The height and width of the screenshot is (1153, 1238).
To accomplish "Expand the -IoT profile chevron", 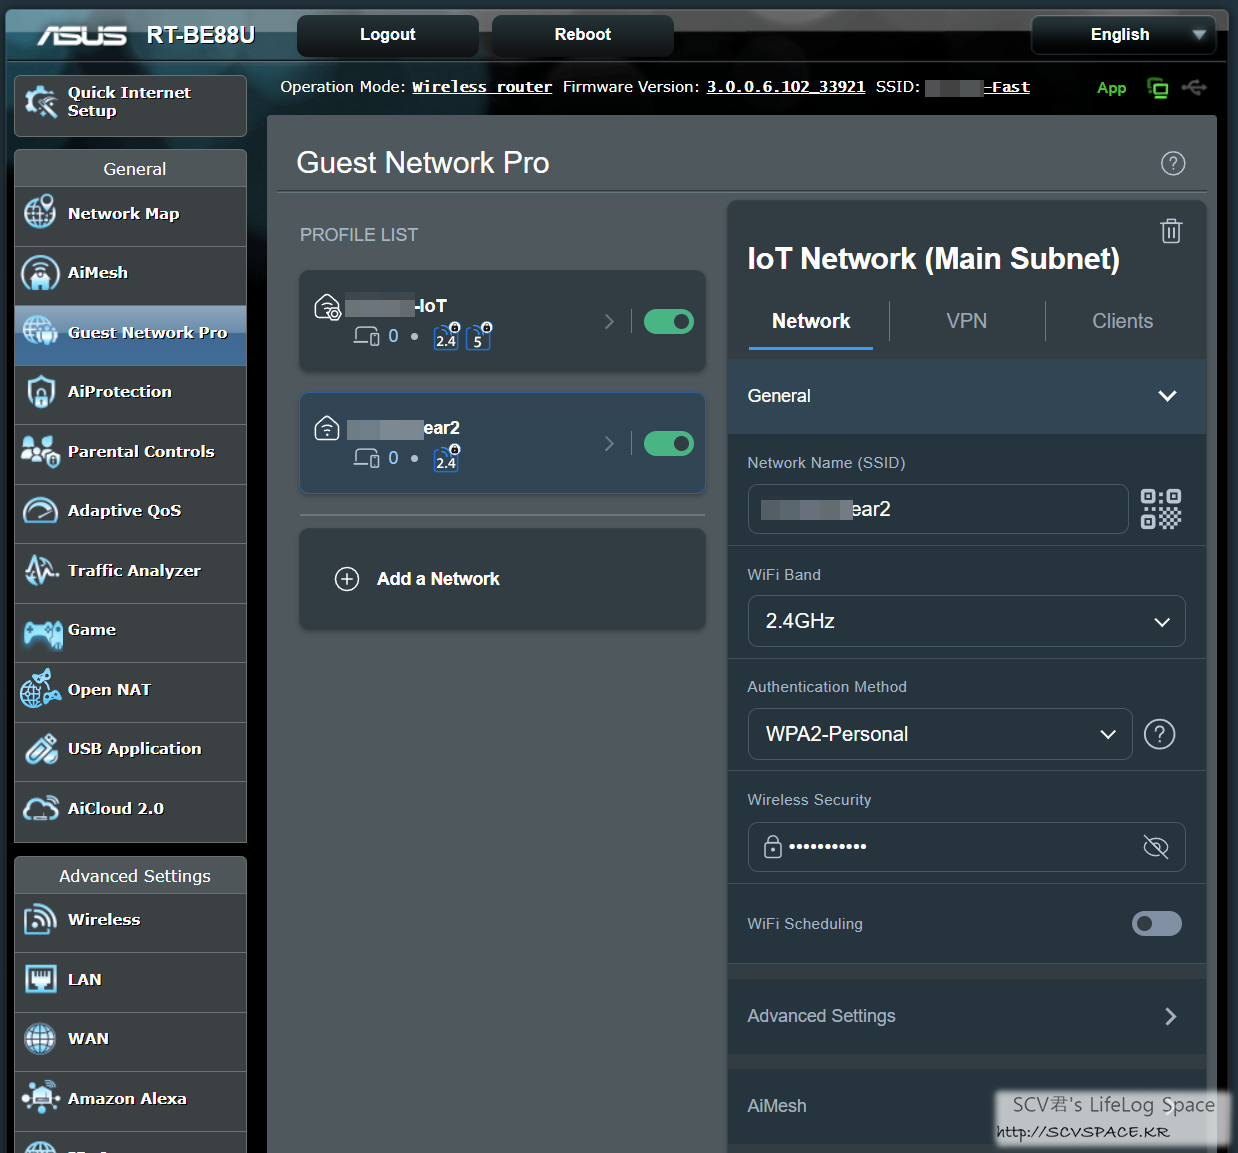I will tap(609, 321).
